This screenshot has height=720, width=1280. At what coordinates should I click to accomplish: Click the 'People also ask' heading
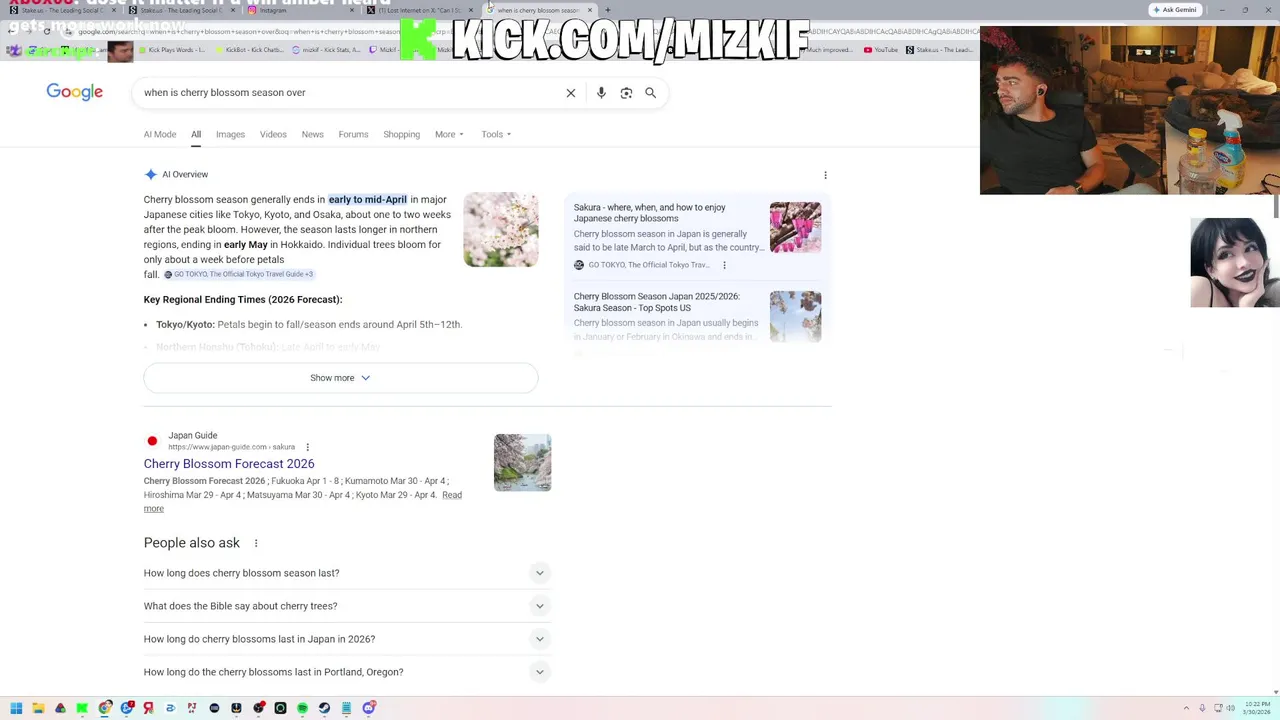192,543
